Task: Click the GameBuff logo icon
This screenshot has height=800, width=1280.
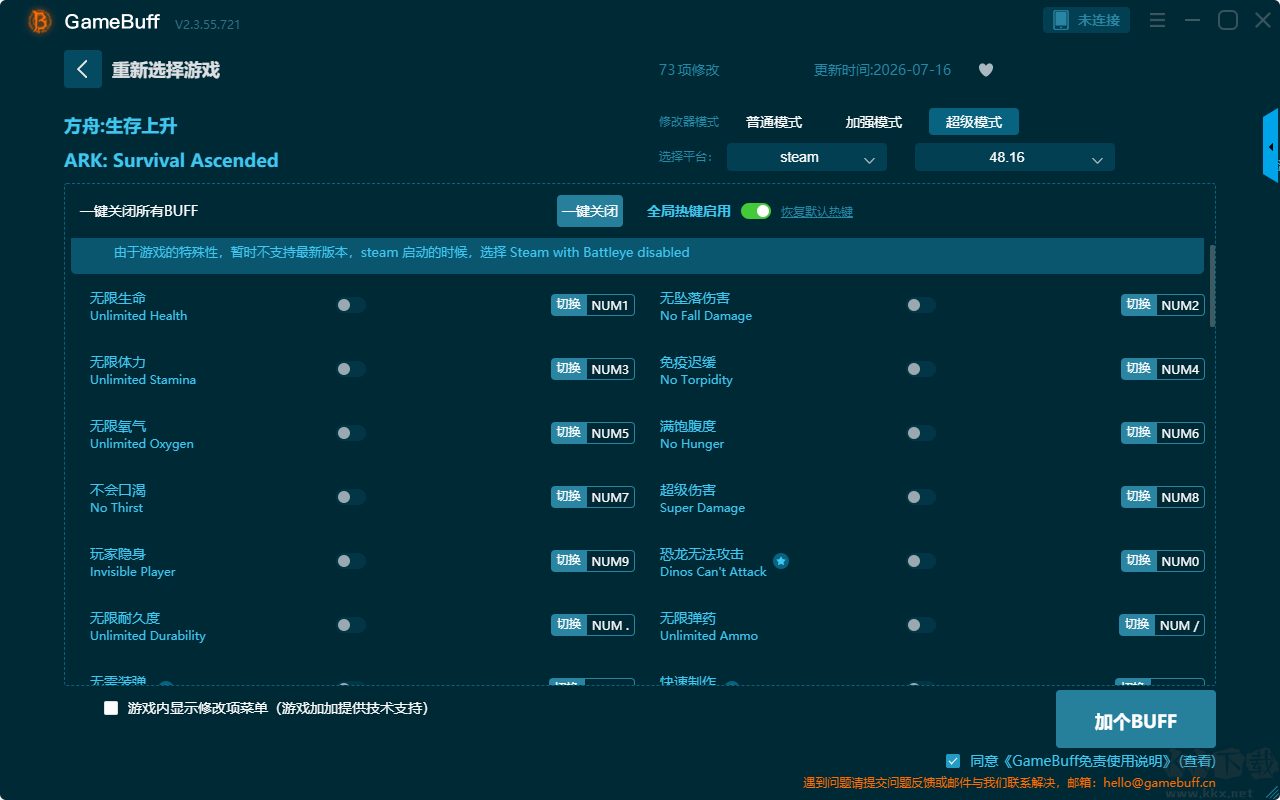Action: tap(39, 21)
